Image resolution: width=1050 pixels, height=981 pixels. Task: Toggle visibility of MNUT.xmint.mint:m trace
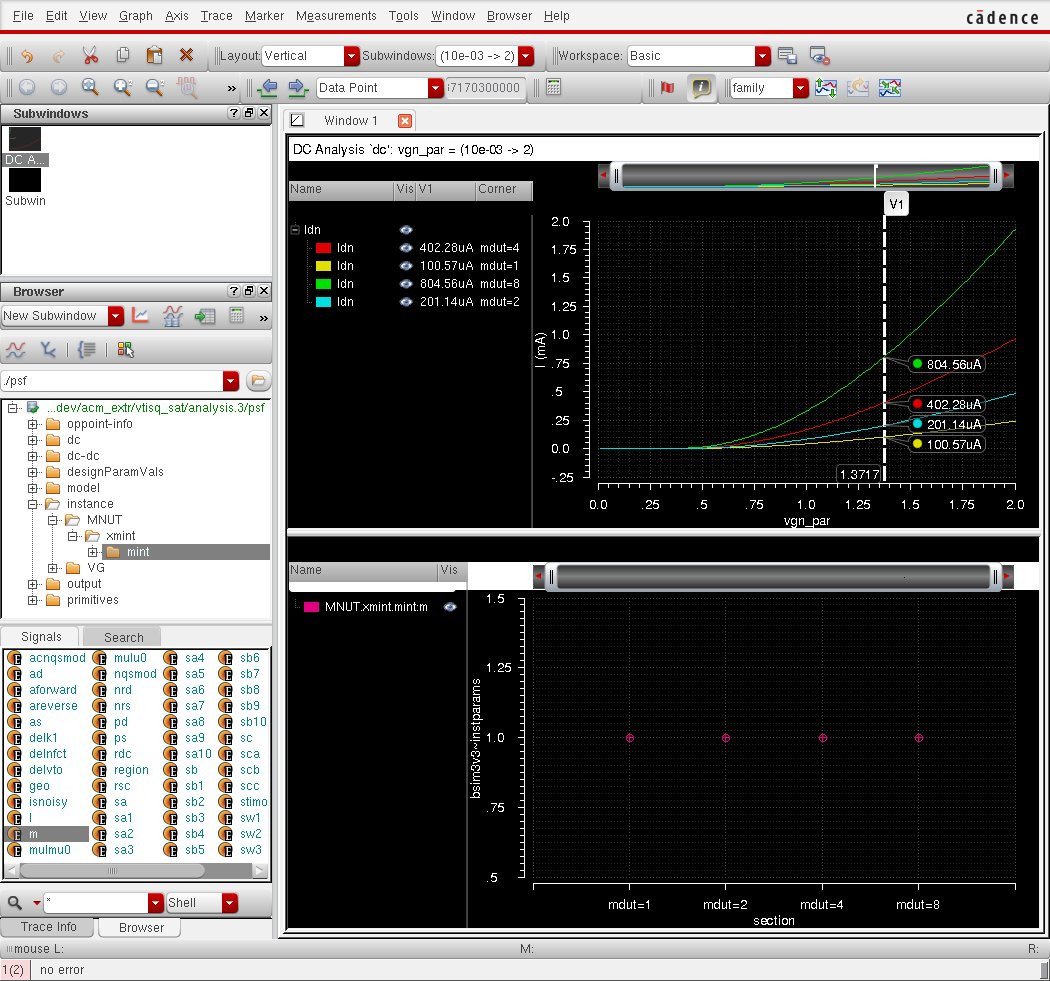pyautogui.click(x=451, y=607)
